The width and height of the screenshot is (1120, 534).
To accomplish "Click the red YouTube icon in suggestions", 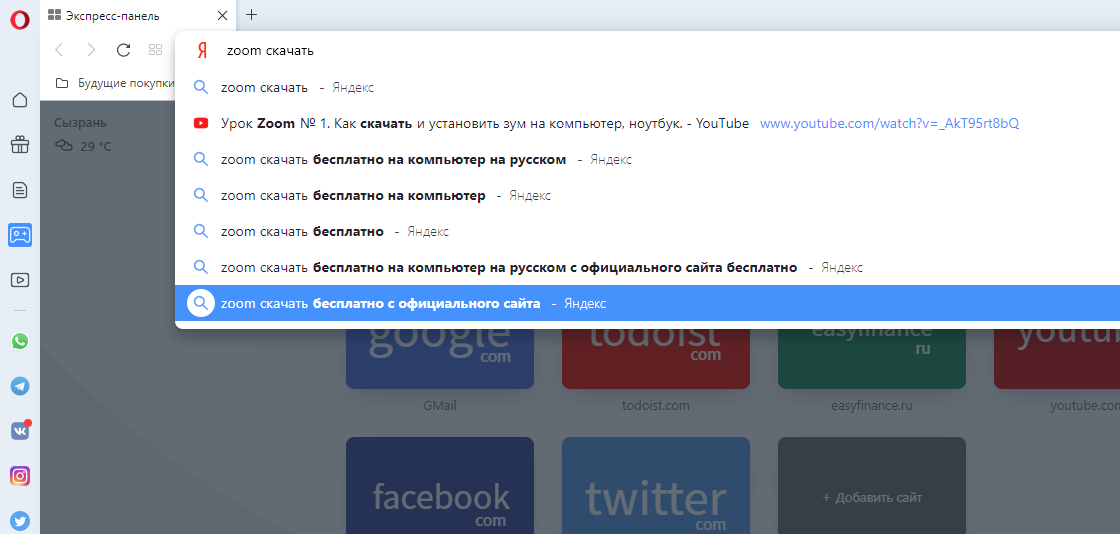I will coord(201,124).
